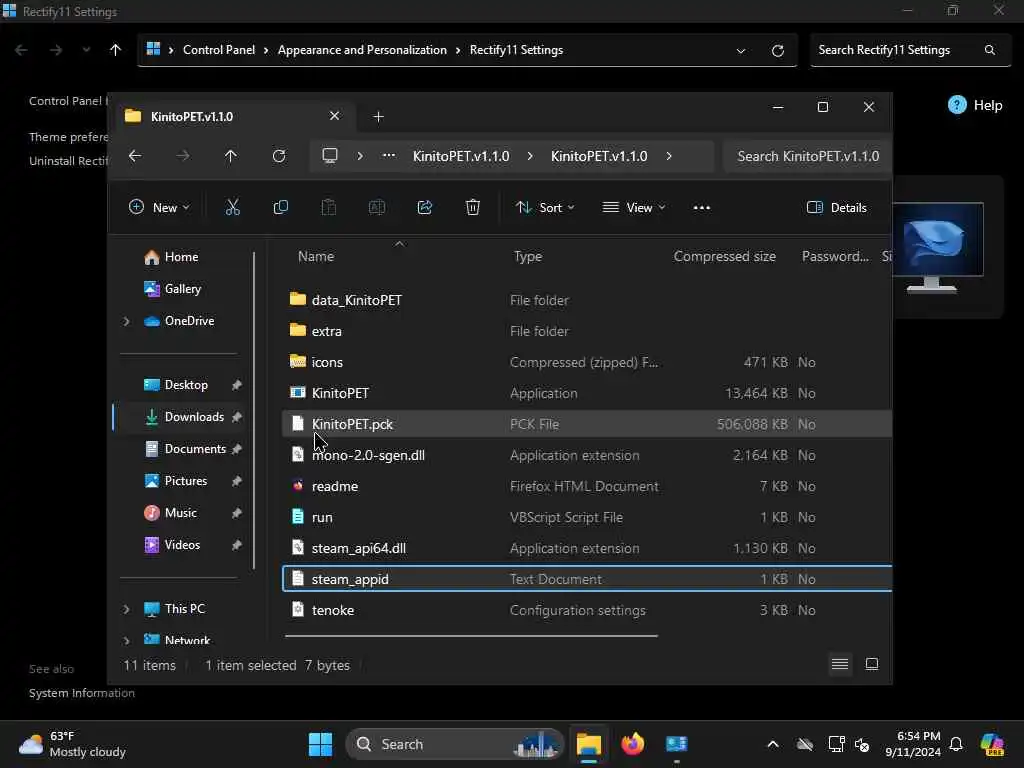Select the extra folder
The width and height of the screenshot is (1024, 768).
586,331
